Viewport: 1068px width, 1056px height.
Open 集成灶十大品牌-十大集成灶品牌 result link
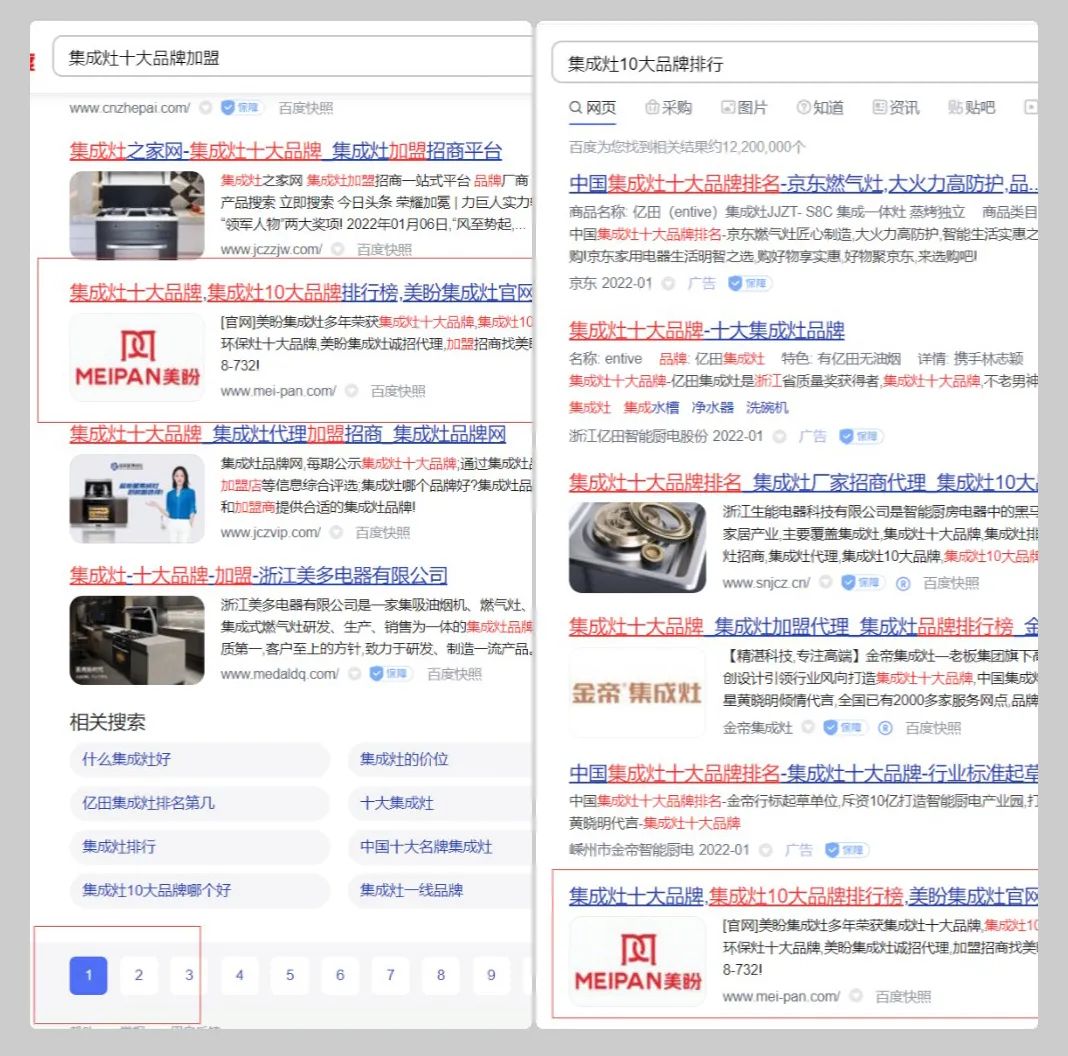tap(706, 330)
